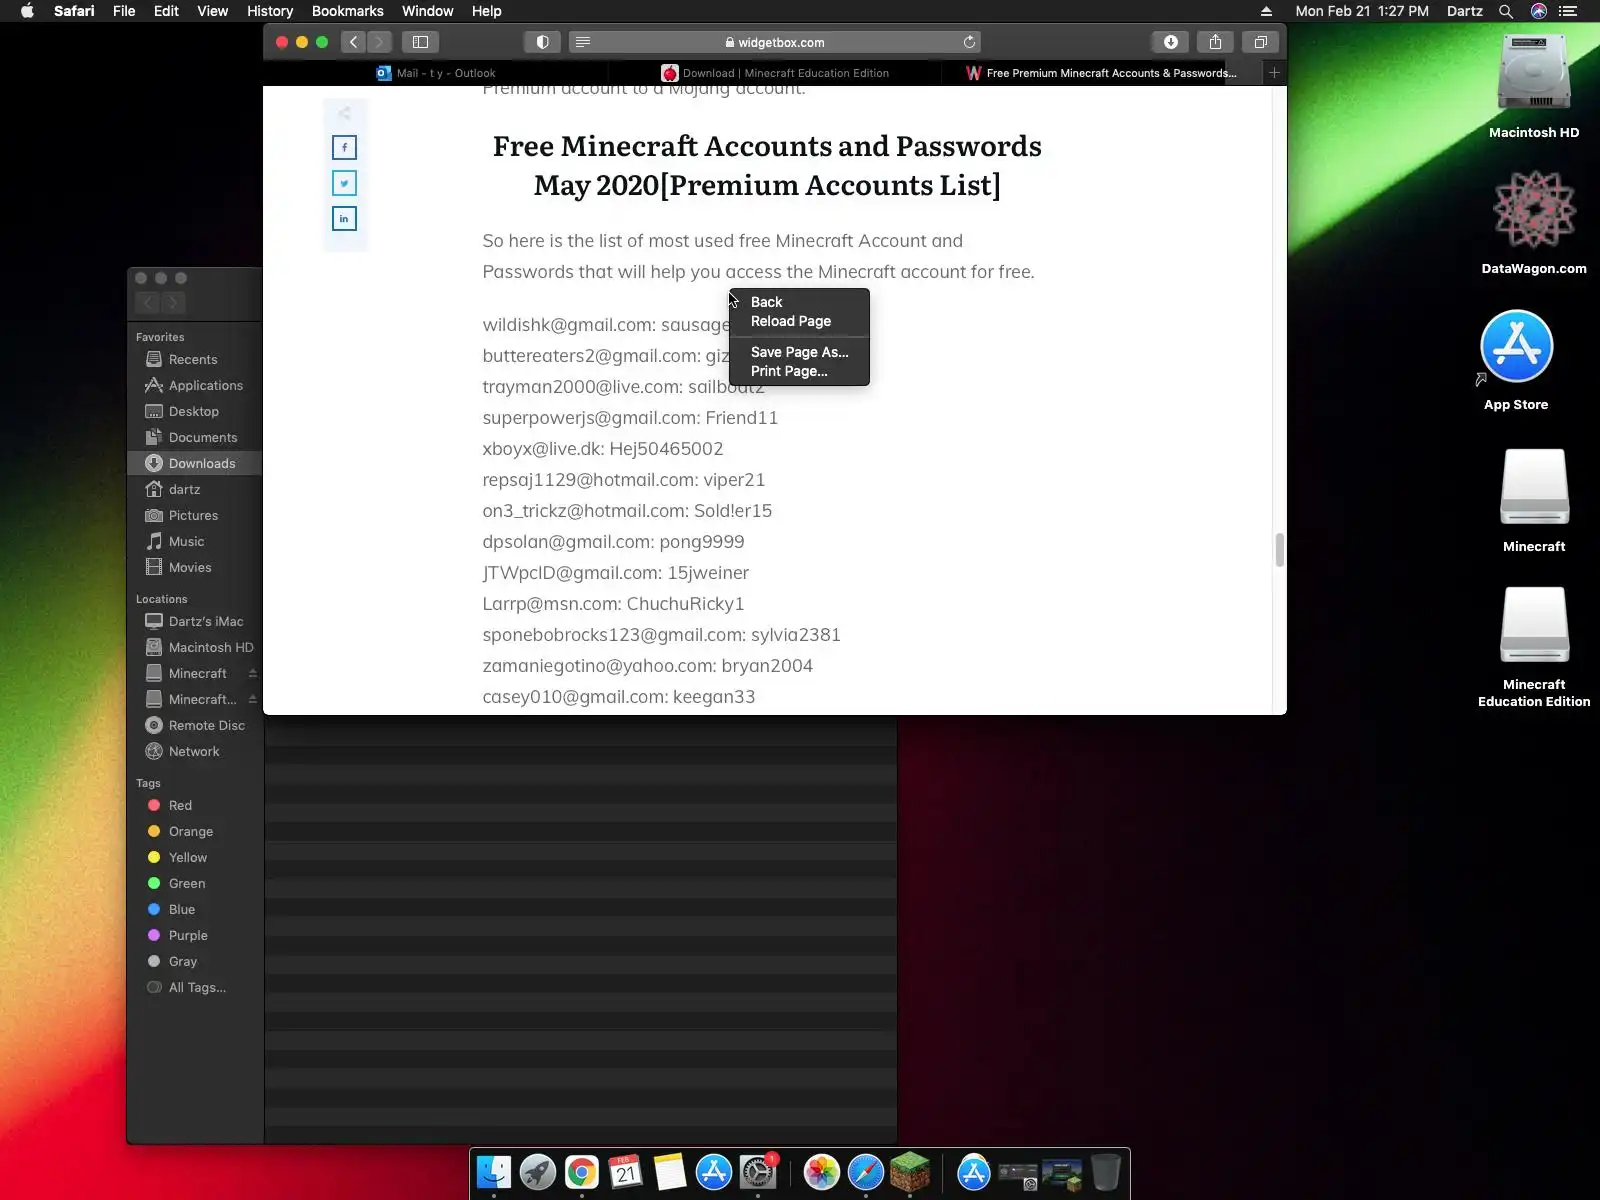Launch Google Chrome from the Dock
The image size is (1600, 1200).
(582, 1172)
